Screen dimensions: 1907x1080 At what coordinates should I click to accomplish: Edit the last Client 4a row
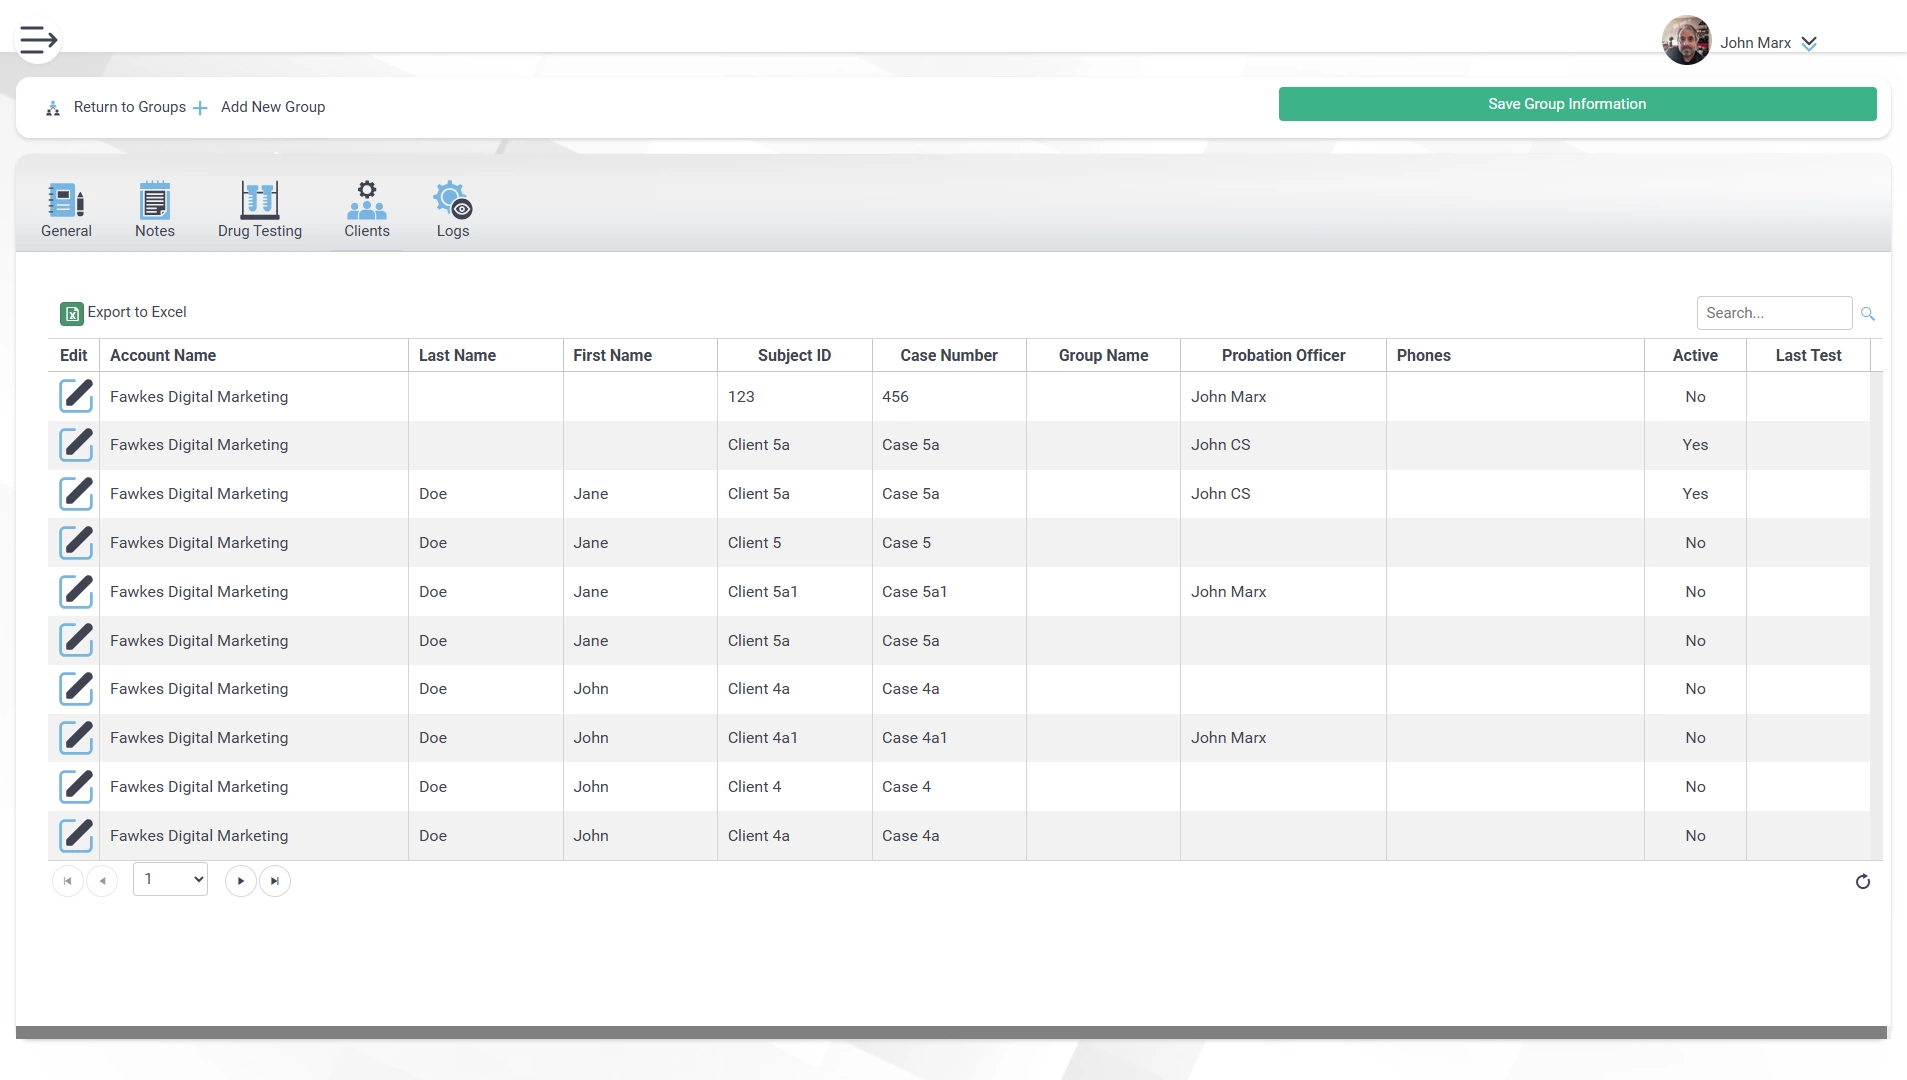click(76, 836)
